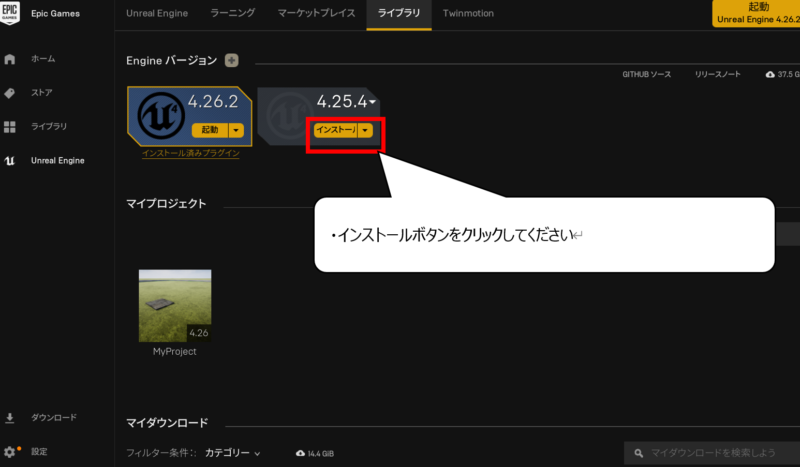Launch engine 4.26.2 with 起動 button

(210, 130)
